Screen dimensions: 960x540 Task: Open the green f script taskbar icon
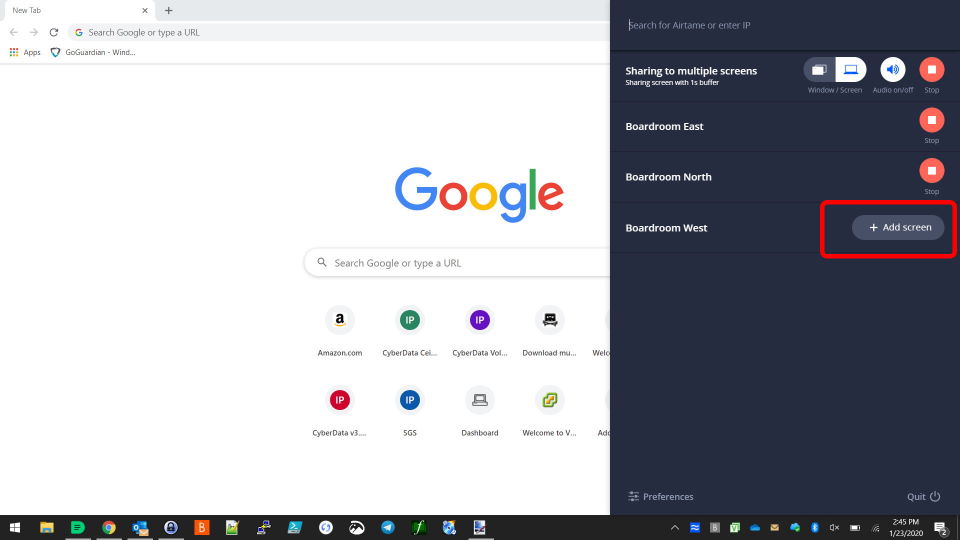(419, 528)
